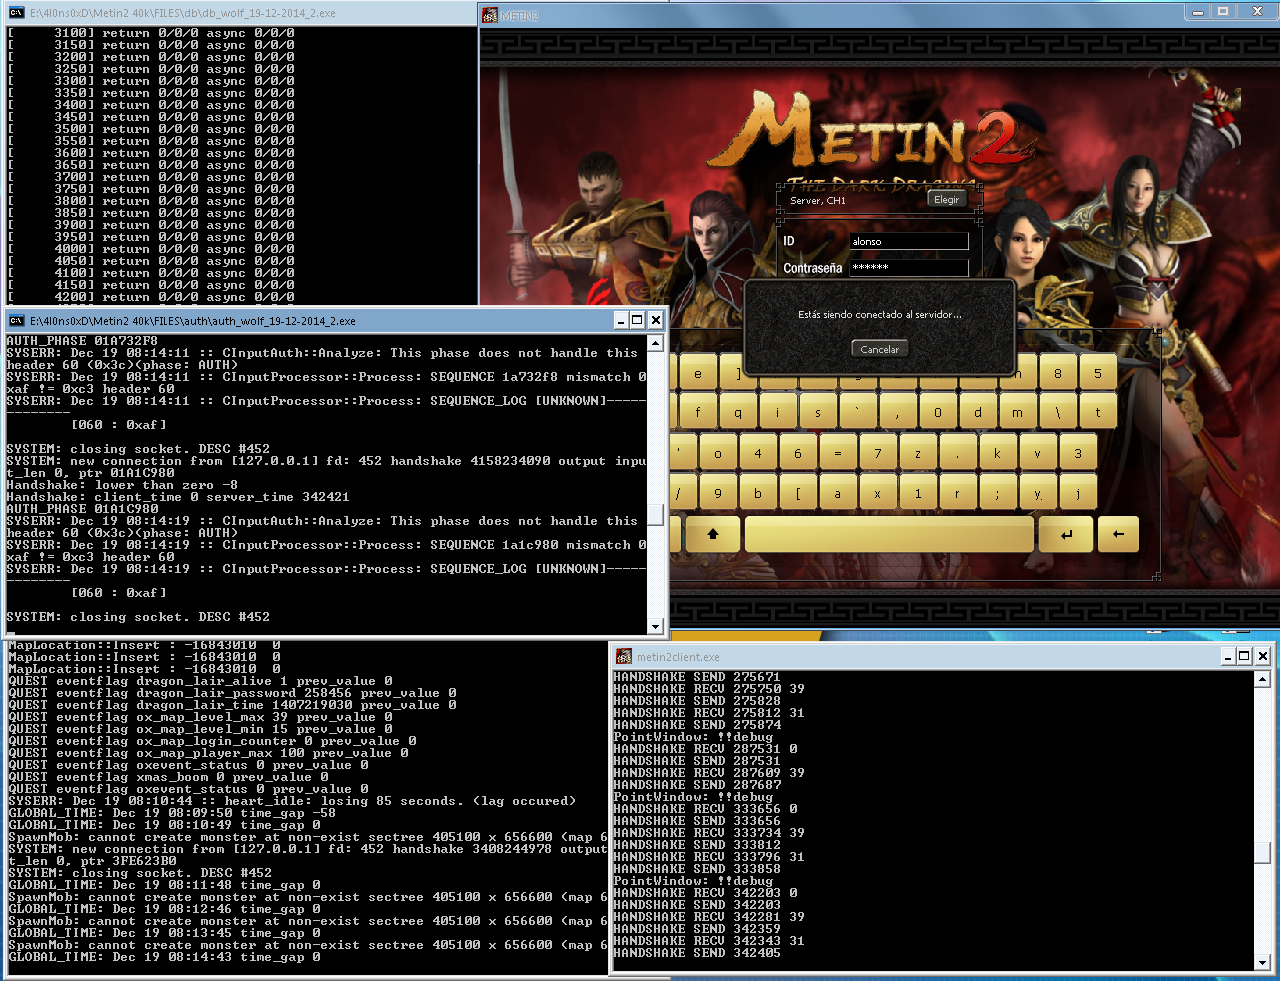Tap the '5' key on virtual keyboard
This screenshot has height=981, width=1280.
point(1098,374)
